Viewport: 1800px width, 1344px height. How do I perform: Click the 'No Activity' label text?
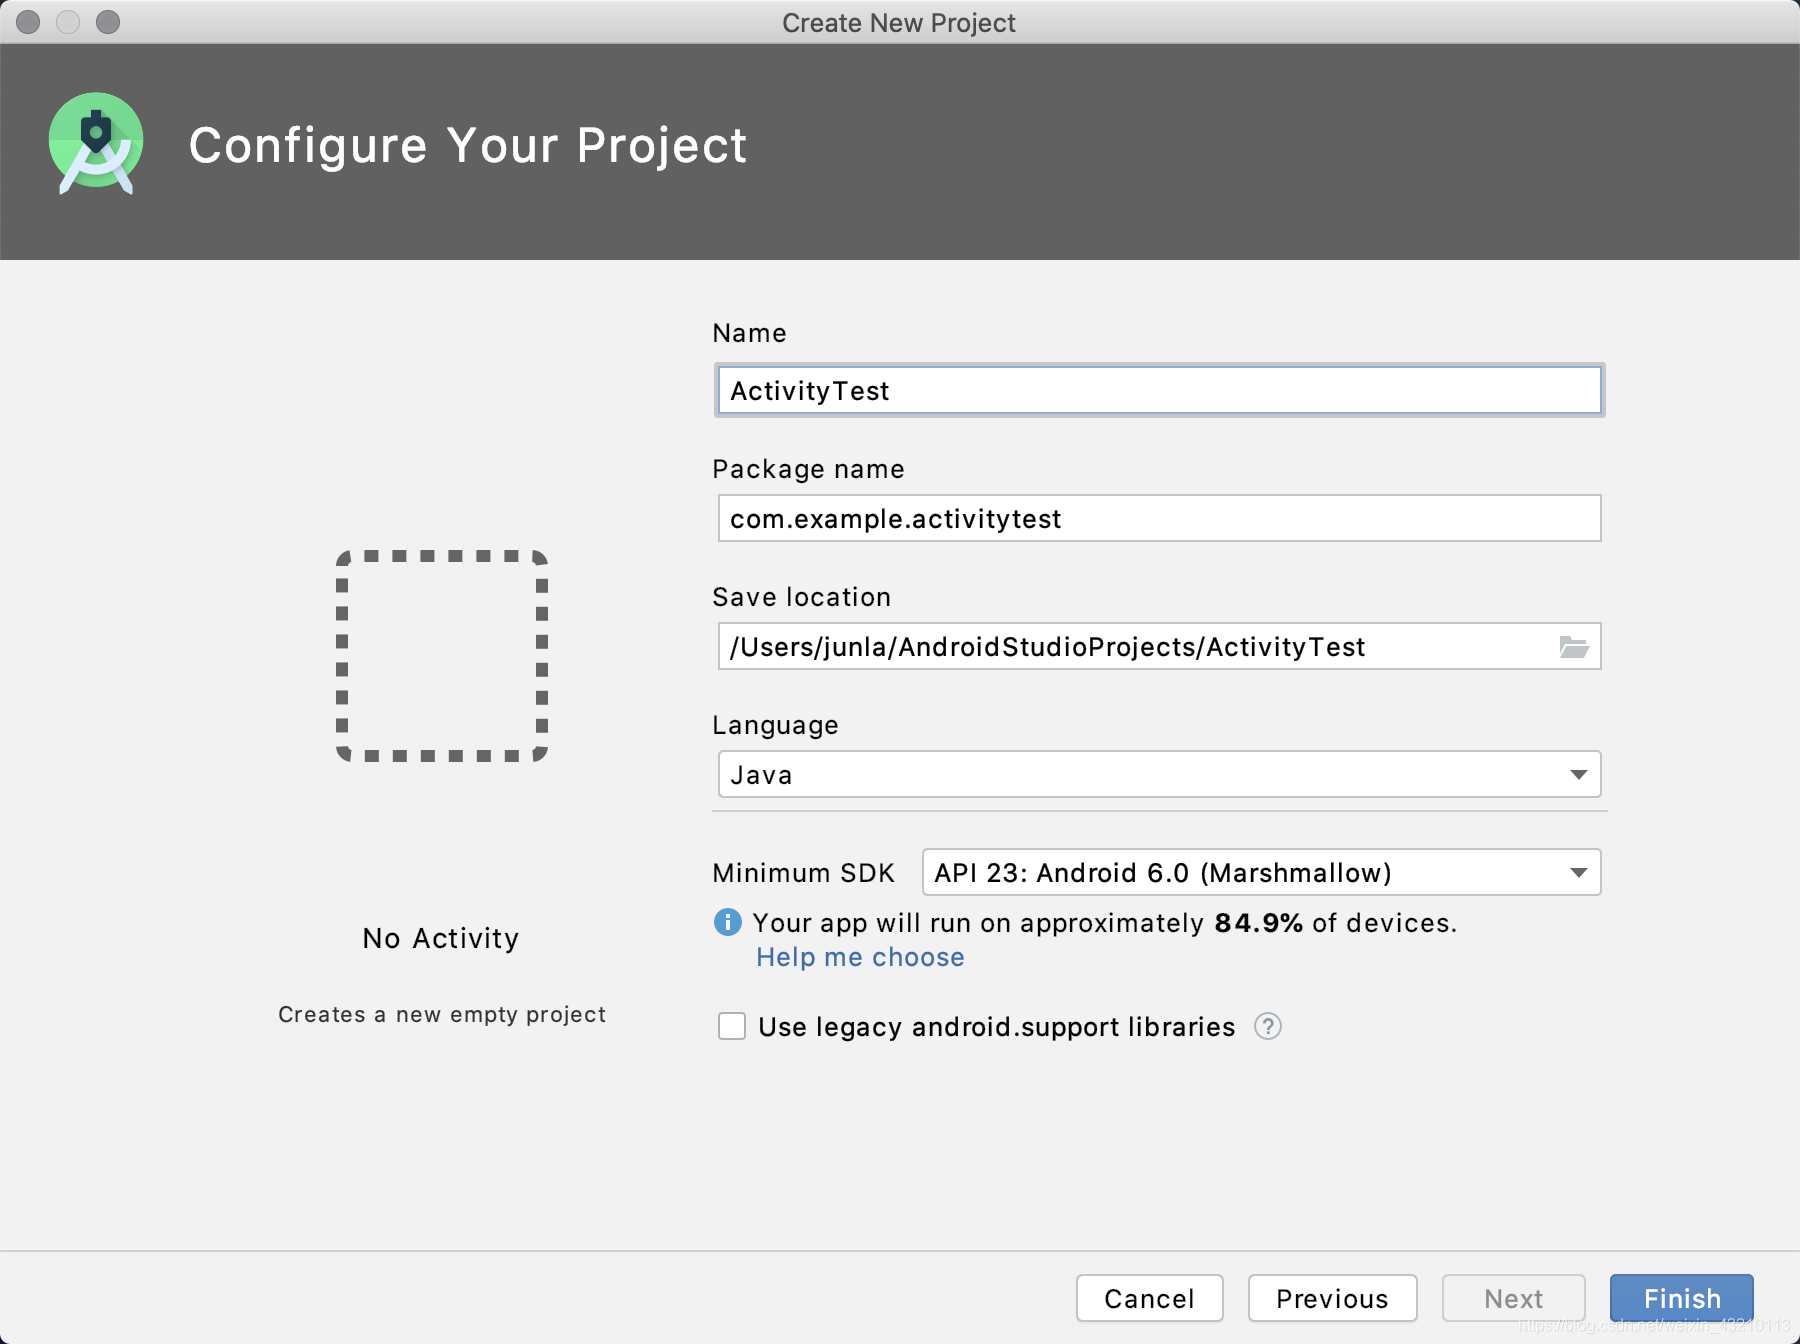point(441,938)
